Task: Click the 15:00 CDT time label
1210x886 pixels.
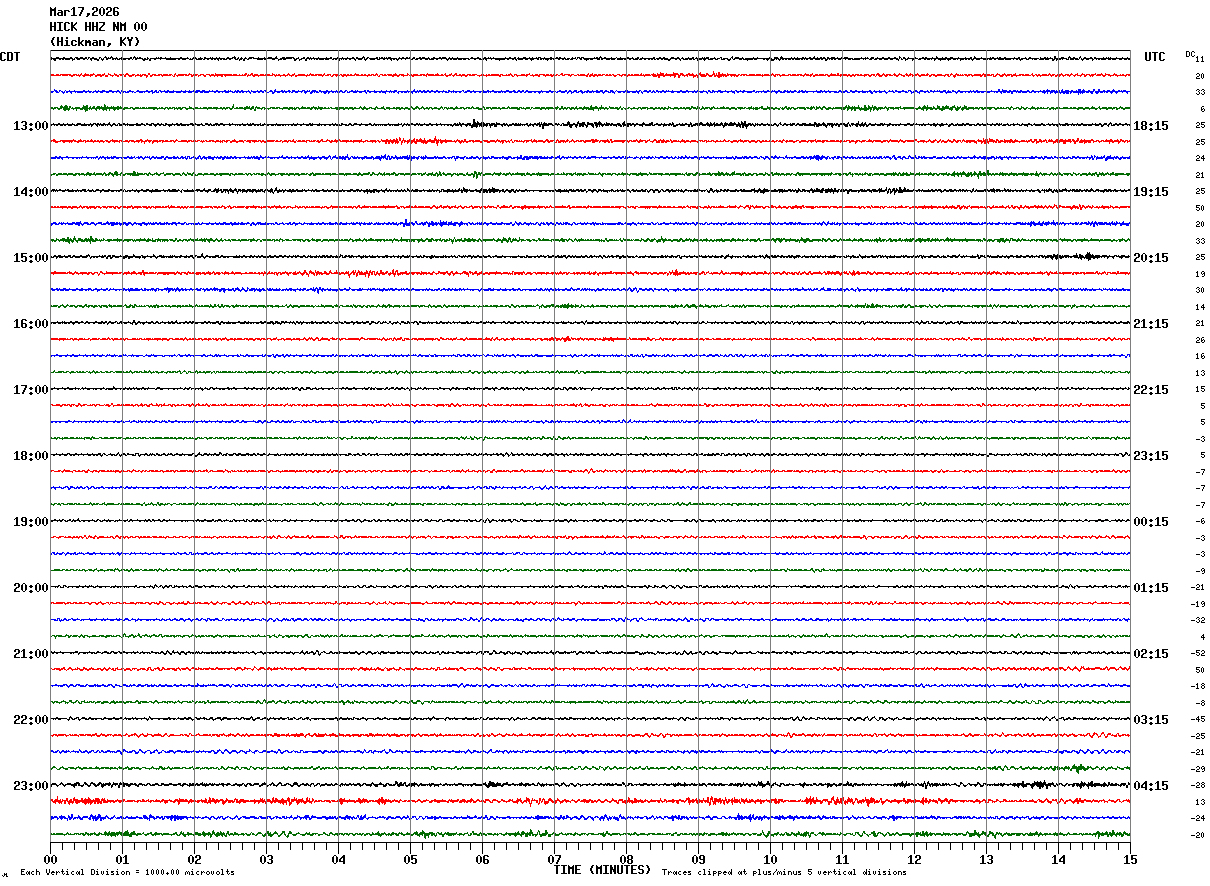Action: (x=30, y=258)
